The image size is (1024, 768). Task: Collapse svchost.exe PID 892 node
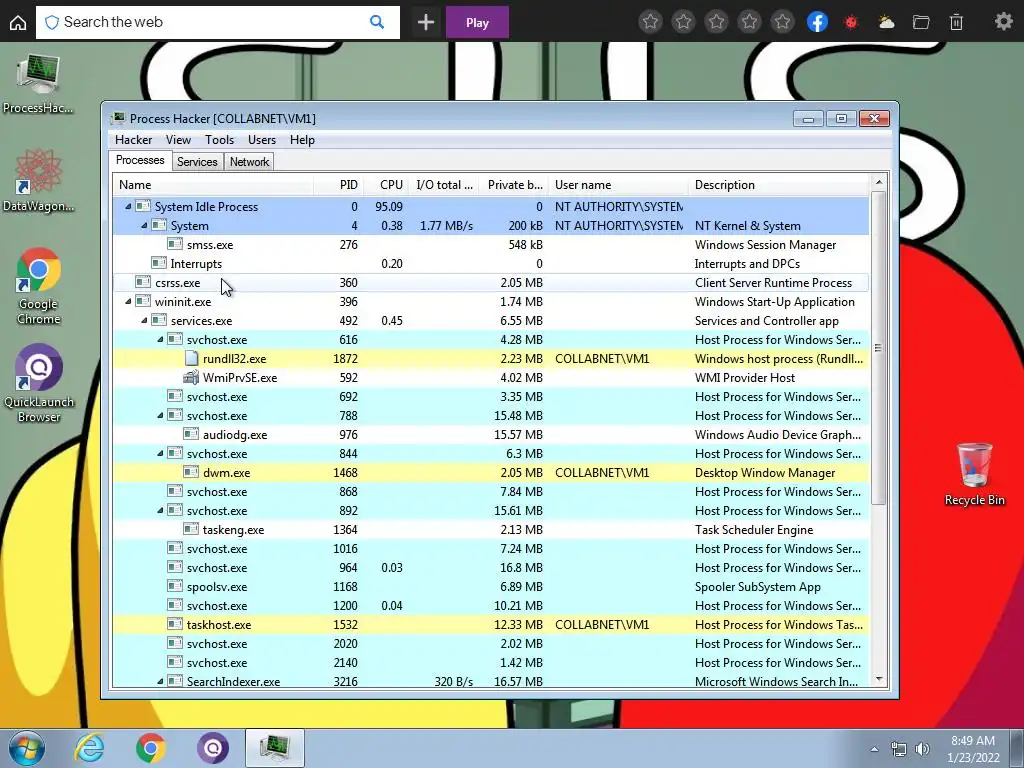pyautogui.click(x=160, y=510)
